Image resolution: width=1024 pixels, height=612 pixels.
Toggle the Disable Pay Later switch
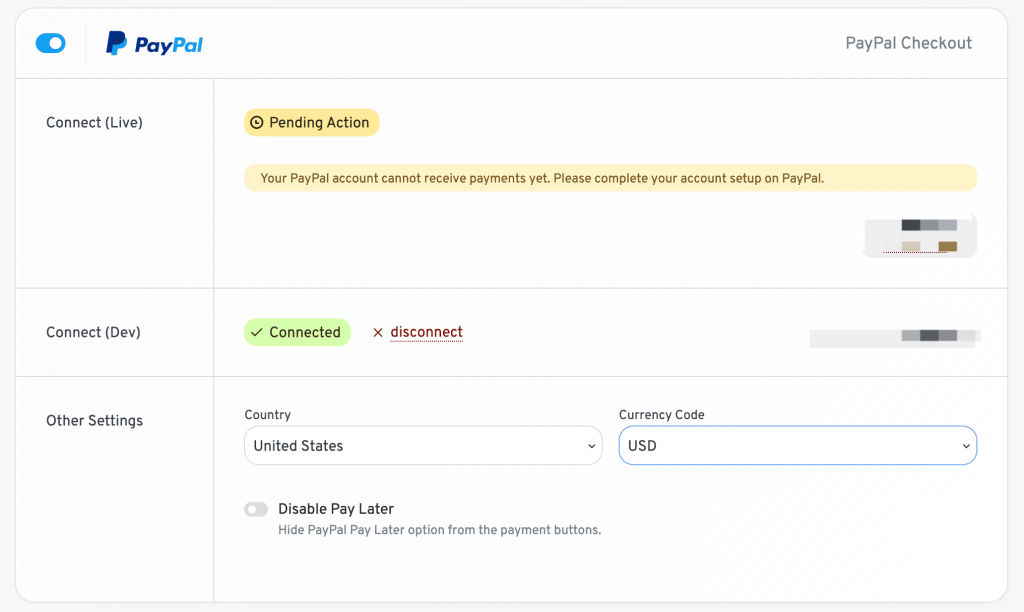[x=256, y=509]
